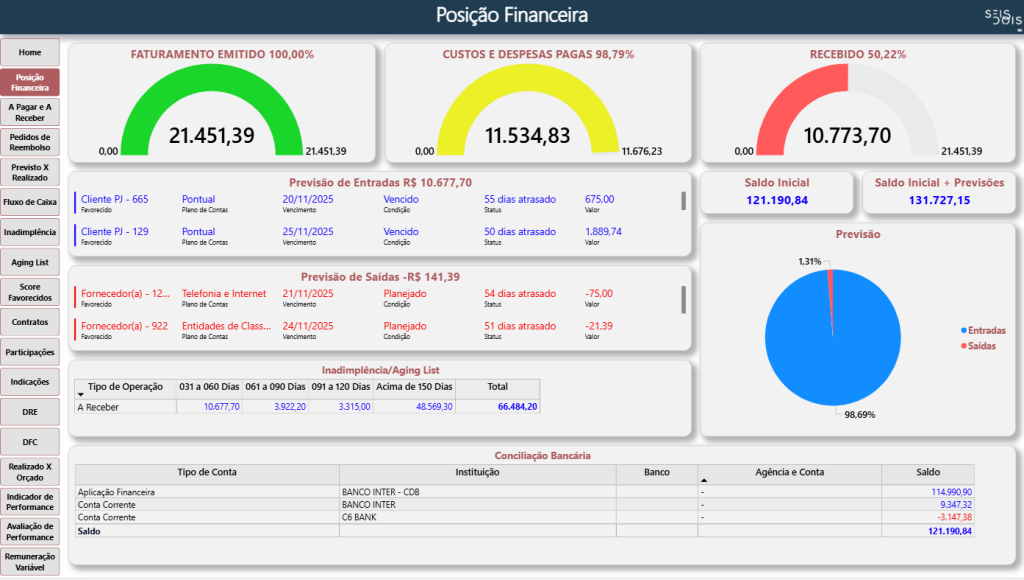1024x580 pixels.
Task: Sort by the Agência e Conta column arrow
Action: pyautogui.click(x=703, y=480)
